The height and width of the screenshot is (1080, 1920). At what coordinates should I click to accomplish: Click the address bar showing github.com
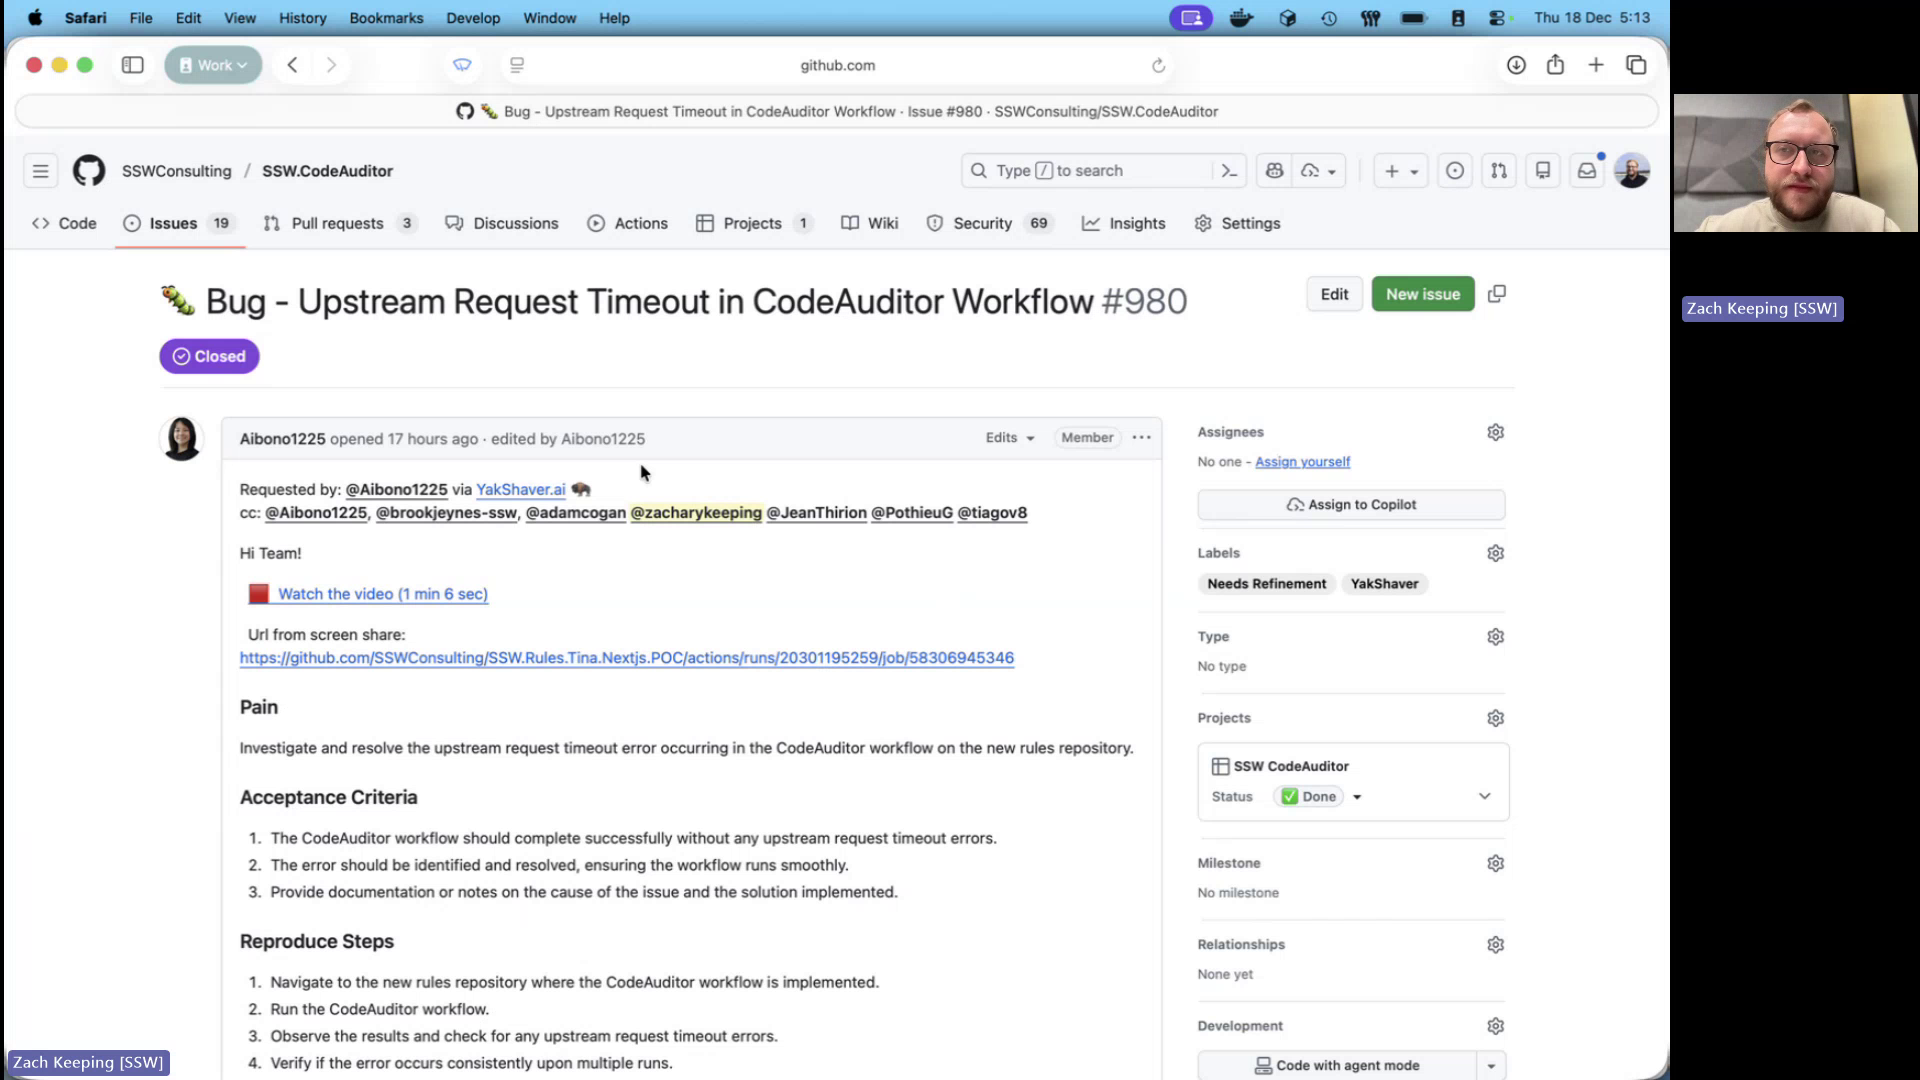pos(838,65)
